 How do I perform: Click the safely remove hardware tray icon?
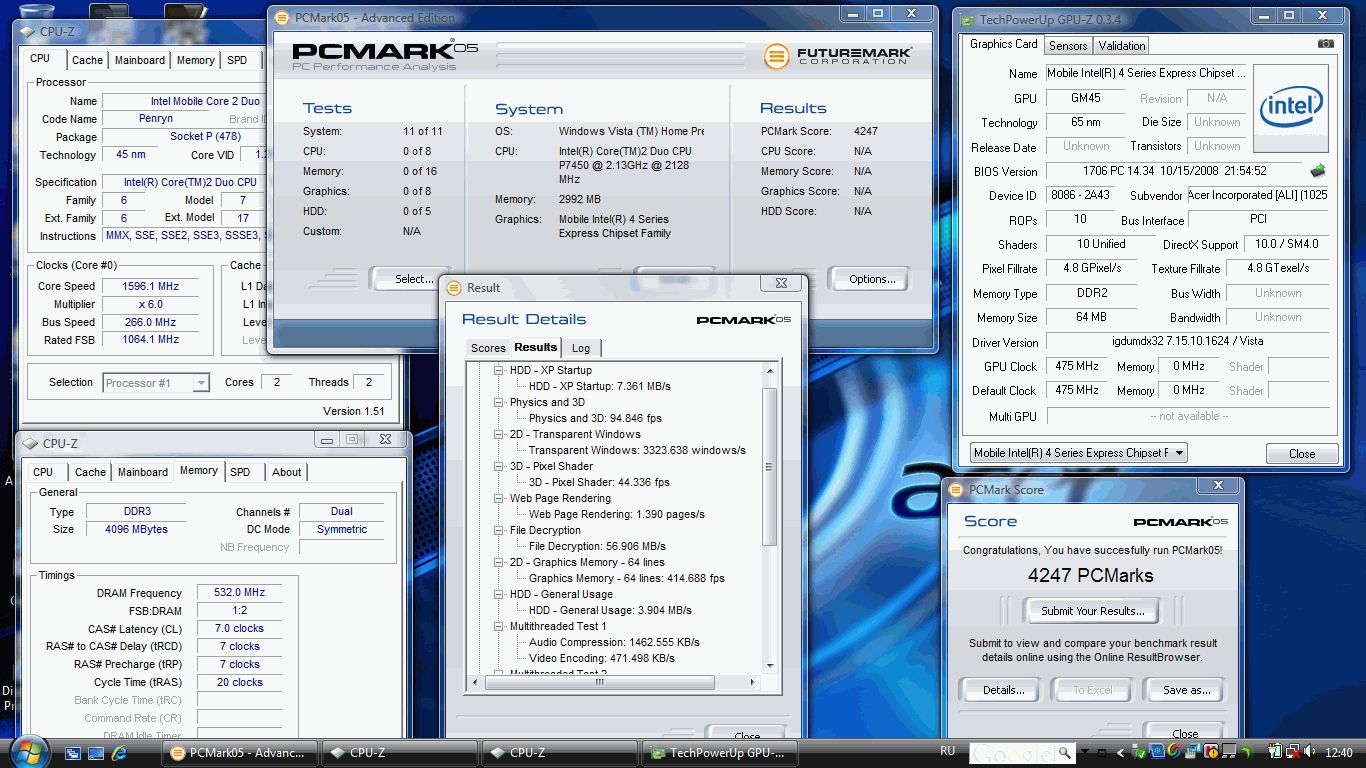click(1138, 752)
